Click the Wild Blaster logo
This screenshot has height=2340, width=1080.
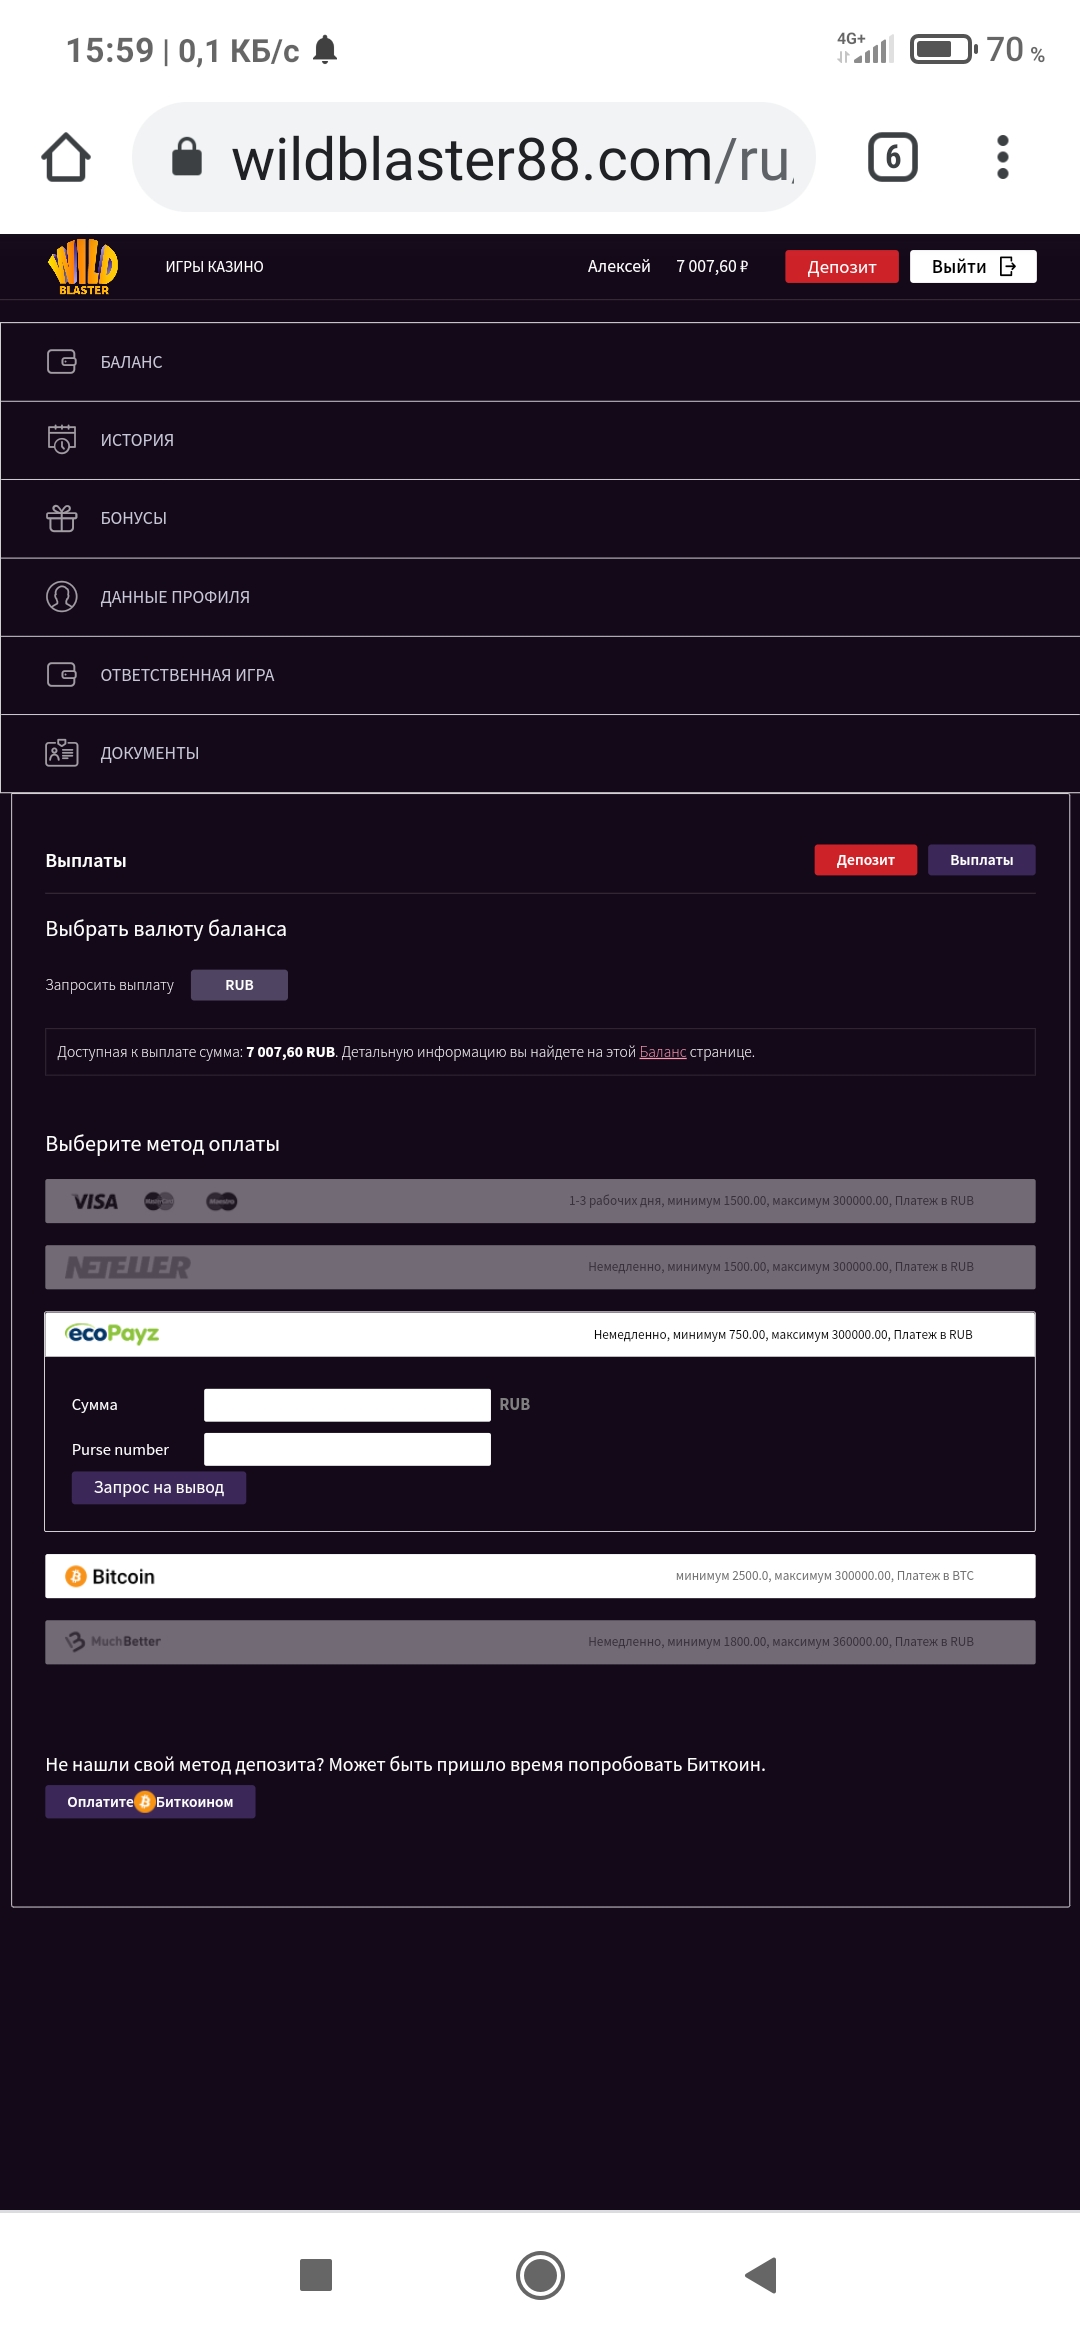click(83, 267)
